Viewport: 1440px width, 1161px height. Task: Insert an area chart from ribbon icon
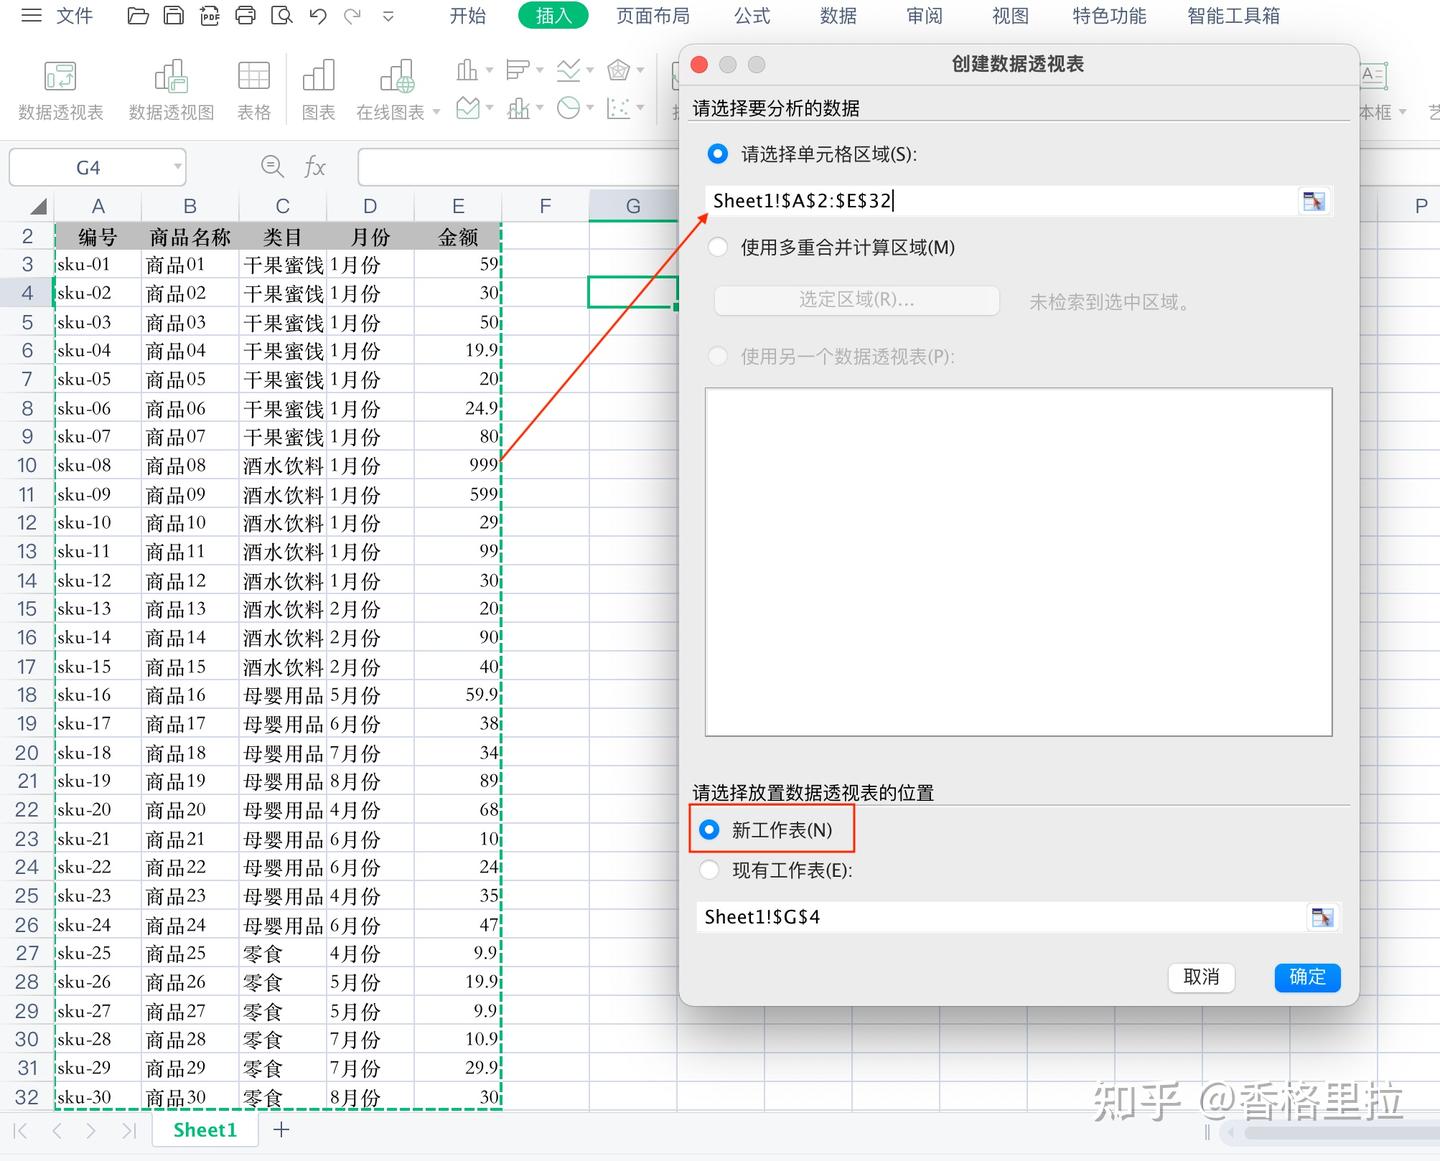click(467, 108)
